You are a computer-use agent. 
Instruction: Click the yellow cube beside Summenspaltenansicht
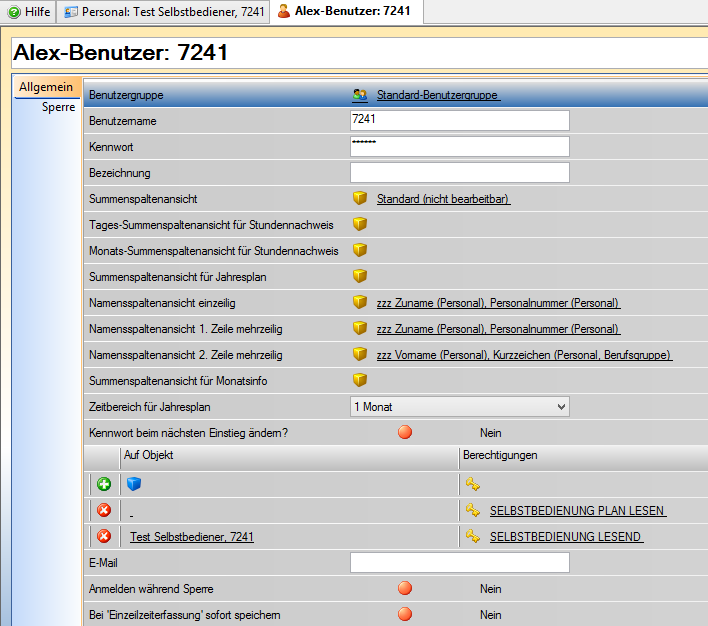click(360, 199)
